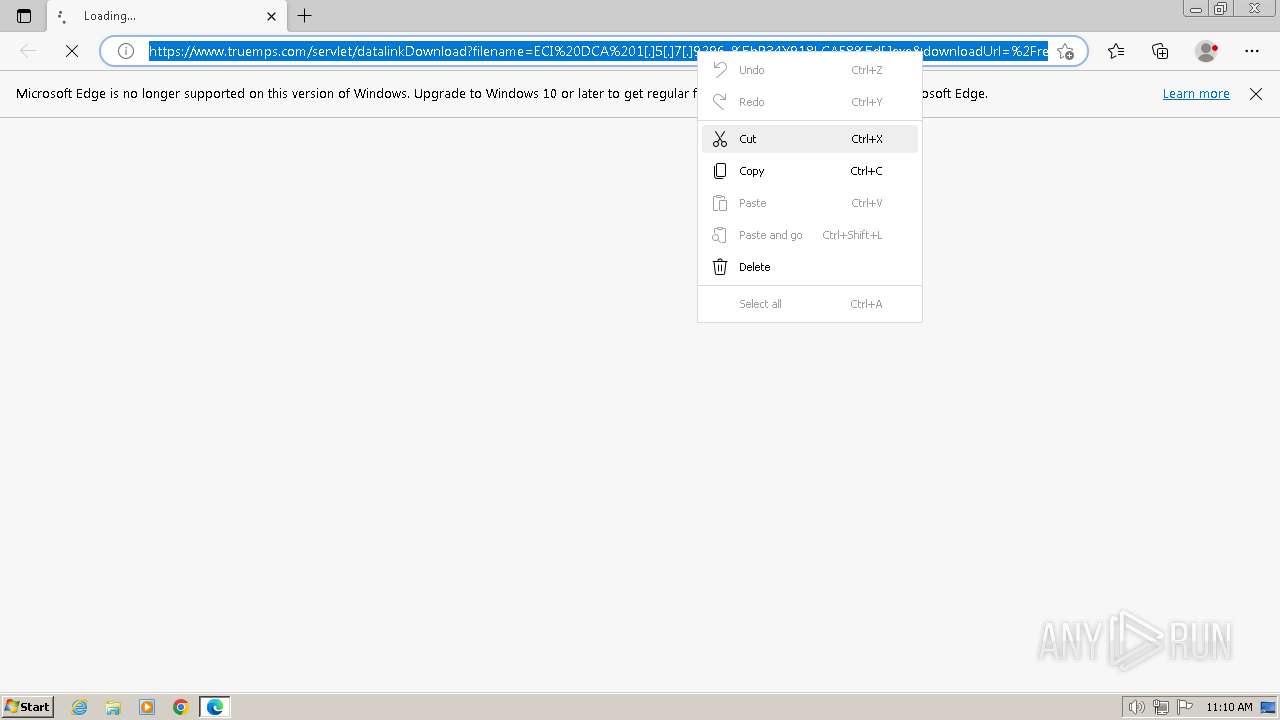Screen dimensions: 1280x720
Task: Choose Cut from the context menu
Action: coord(810,139)
